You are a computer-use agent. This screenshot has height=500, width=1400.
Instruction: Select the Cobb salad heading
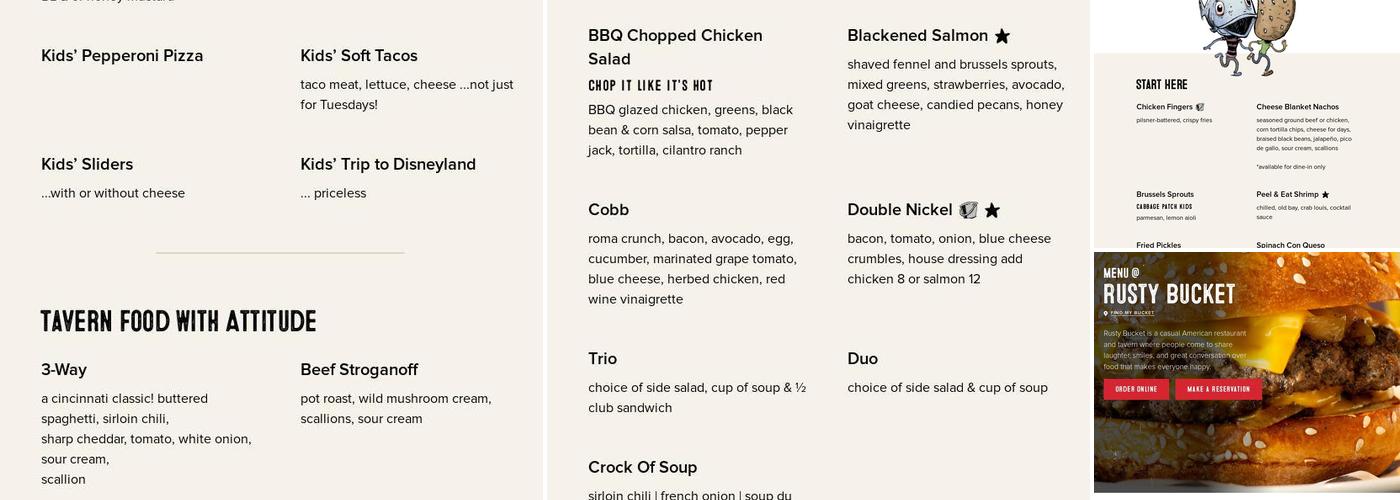tap(608, 210)
